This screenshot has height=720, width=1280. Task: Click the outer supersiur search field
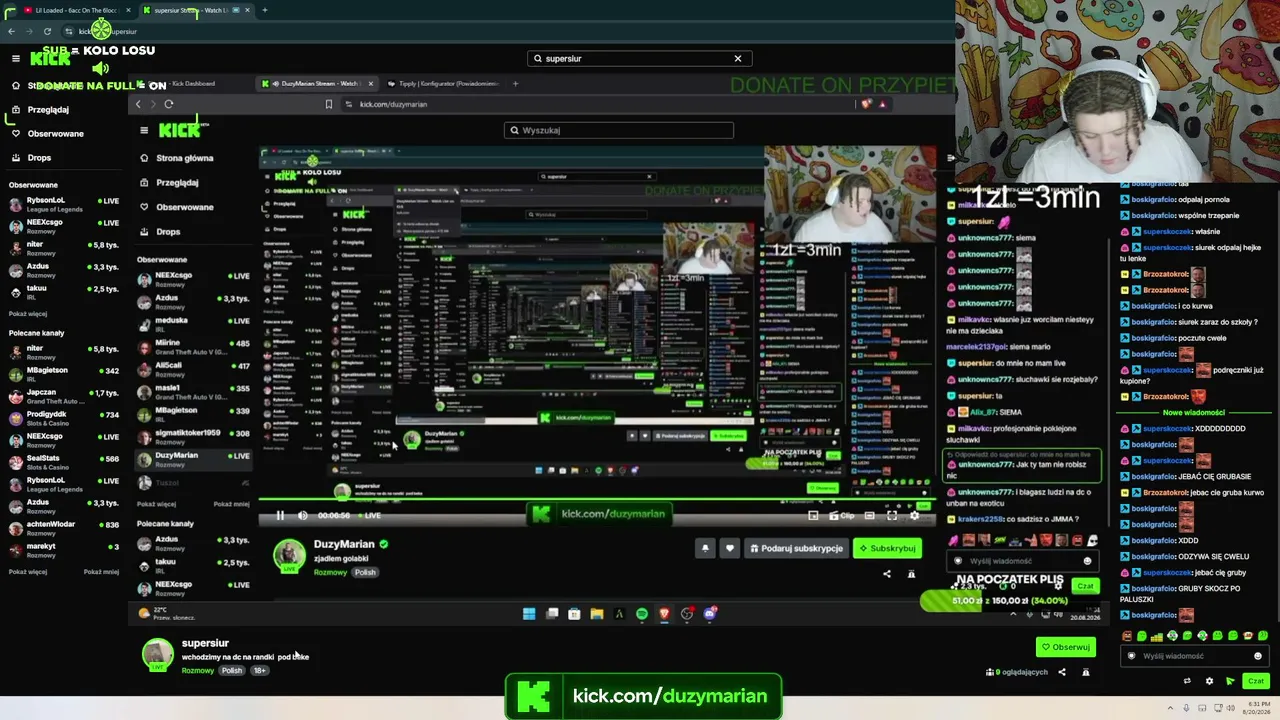tap(639, 58)
